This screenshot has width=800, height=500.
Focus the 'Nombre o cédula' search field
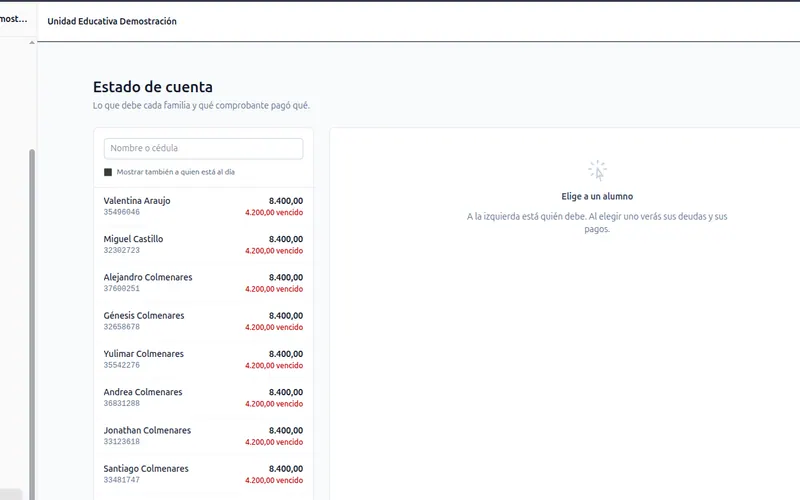pos(203,148)
